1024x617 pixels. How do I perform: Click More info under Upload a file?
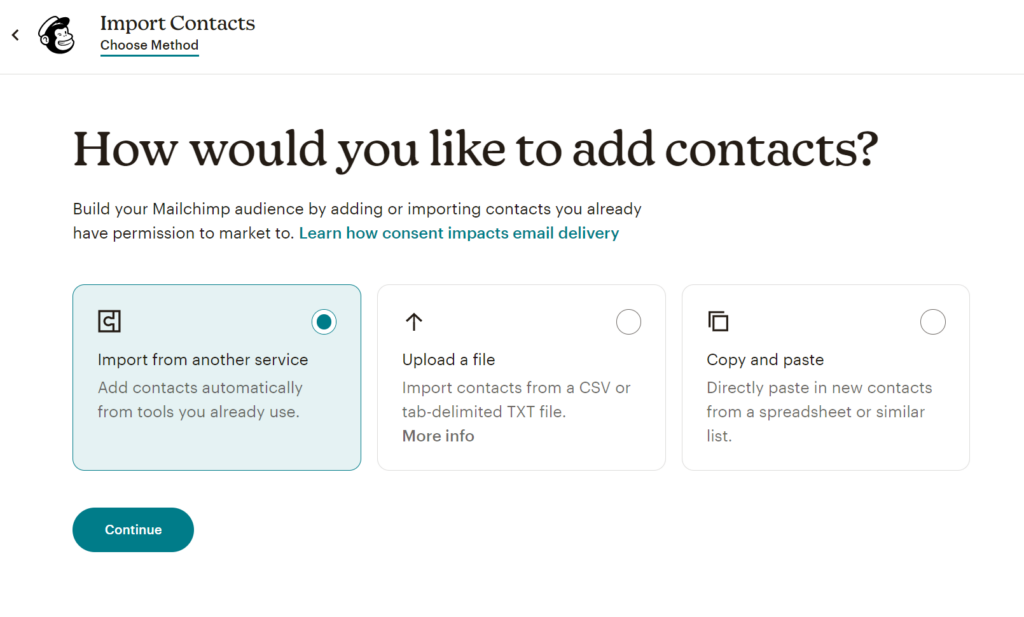(437, 435)
